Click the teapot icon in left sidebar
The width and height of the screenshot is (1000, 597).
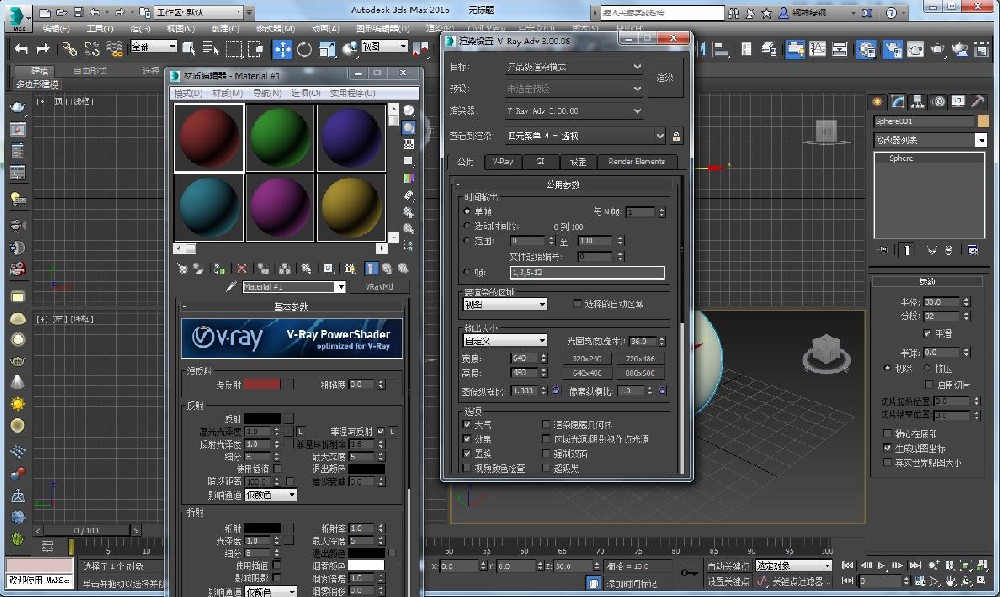pos(18,107)
